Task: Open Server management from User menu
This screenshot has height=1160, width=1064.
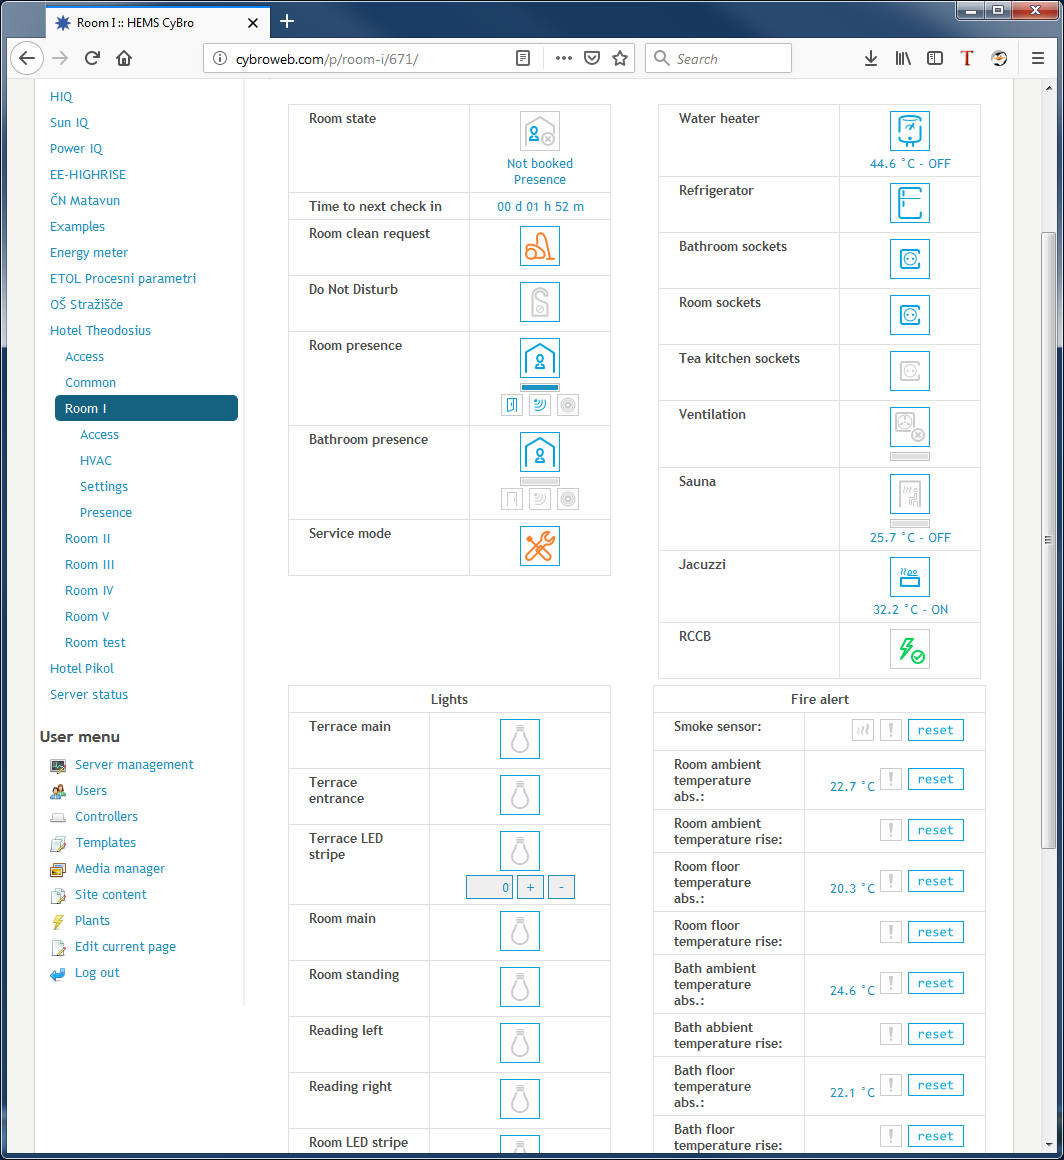Action: point(134,765)
